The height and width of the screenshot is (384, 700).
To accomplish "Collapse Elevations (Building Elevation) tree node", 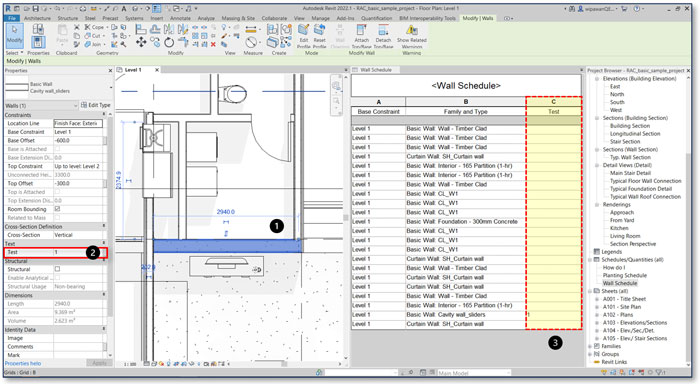I will (597, 79).
